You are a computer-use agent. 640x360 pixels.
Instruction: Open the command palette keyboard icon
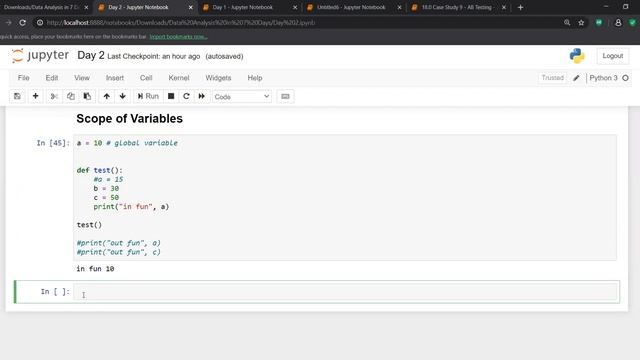point(285,96)
